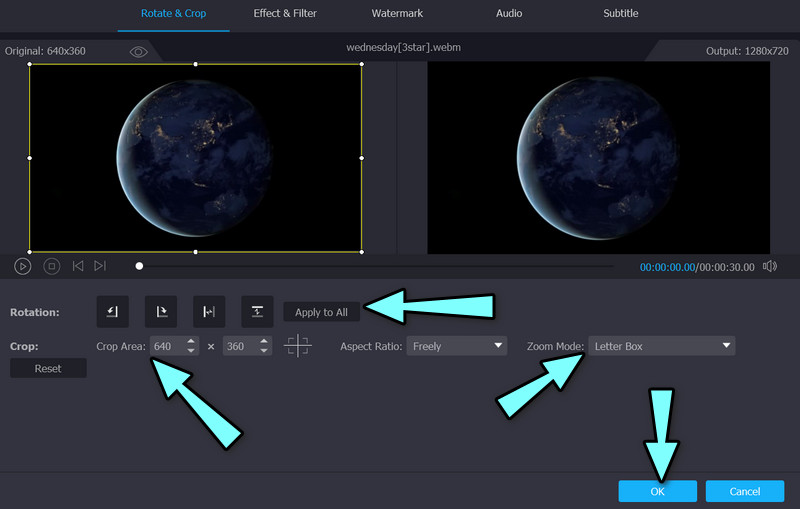Confirm changes with the OK button
Viewport: 800px width, 509px height.
click(657, 491)
